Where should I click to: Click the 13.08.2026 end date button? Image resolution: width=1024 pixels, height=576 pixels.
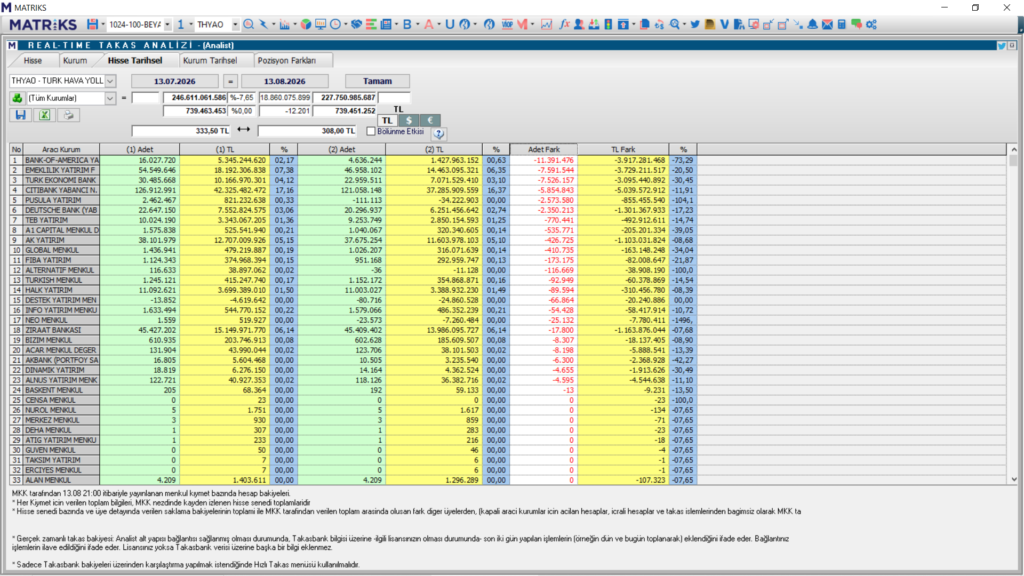click(x=285, y=81)
